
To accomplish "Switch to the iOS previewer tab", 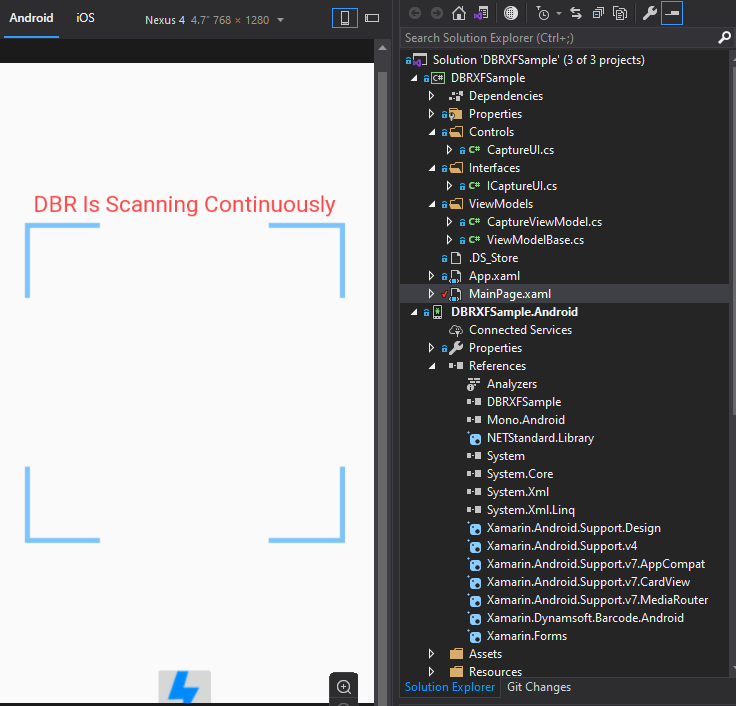I will [85, 18].
